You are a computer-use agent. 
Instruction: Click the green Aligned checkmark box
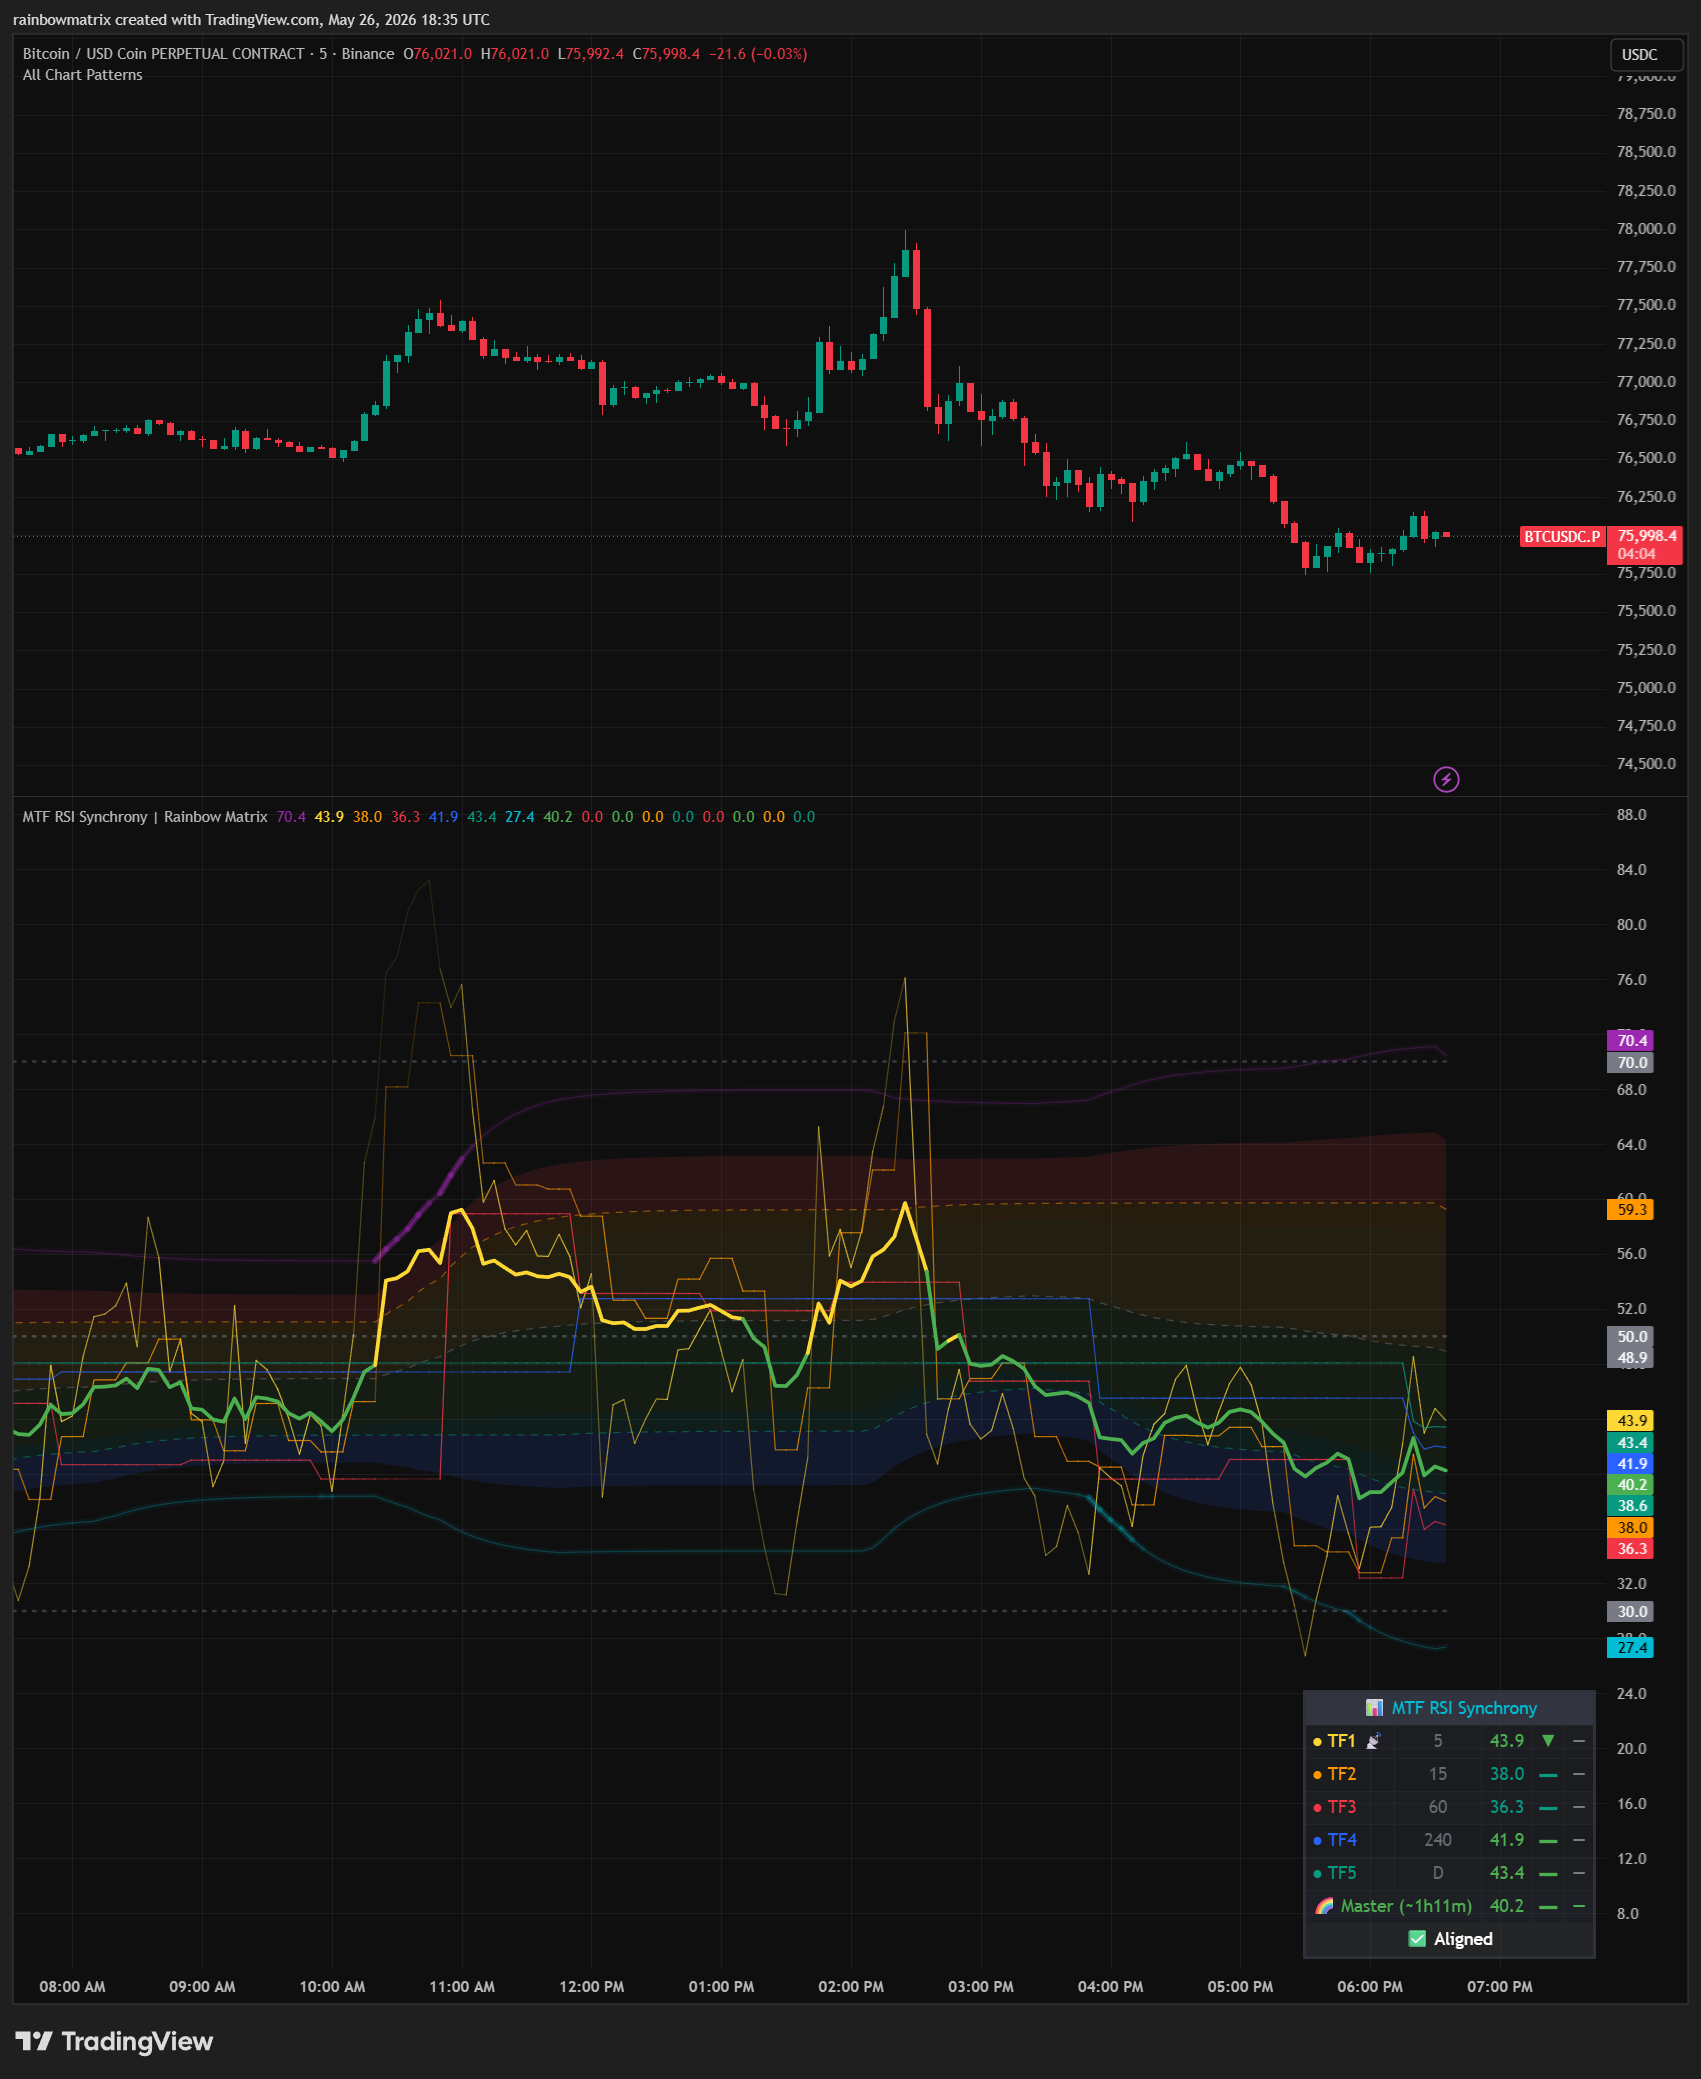(1417, 1939)
